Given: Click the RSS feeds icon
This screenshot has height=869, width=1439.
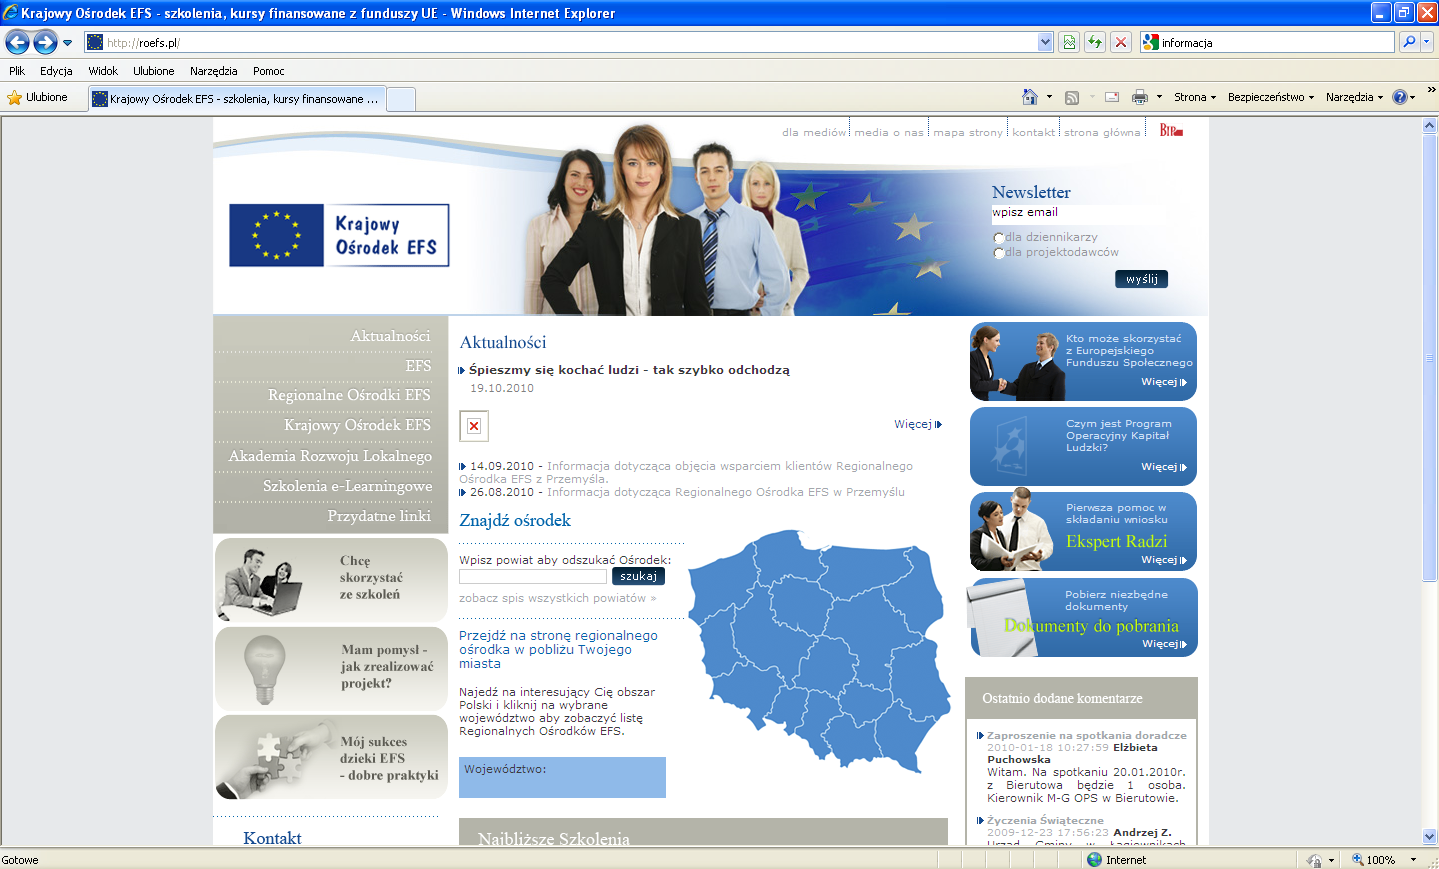Looking at the screenshot, I should point(1072,97).
